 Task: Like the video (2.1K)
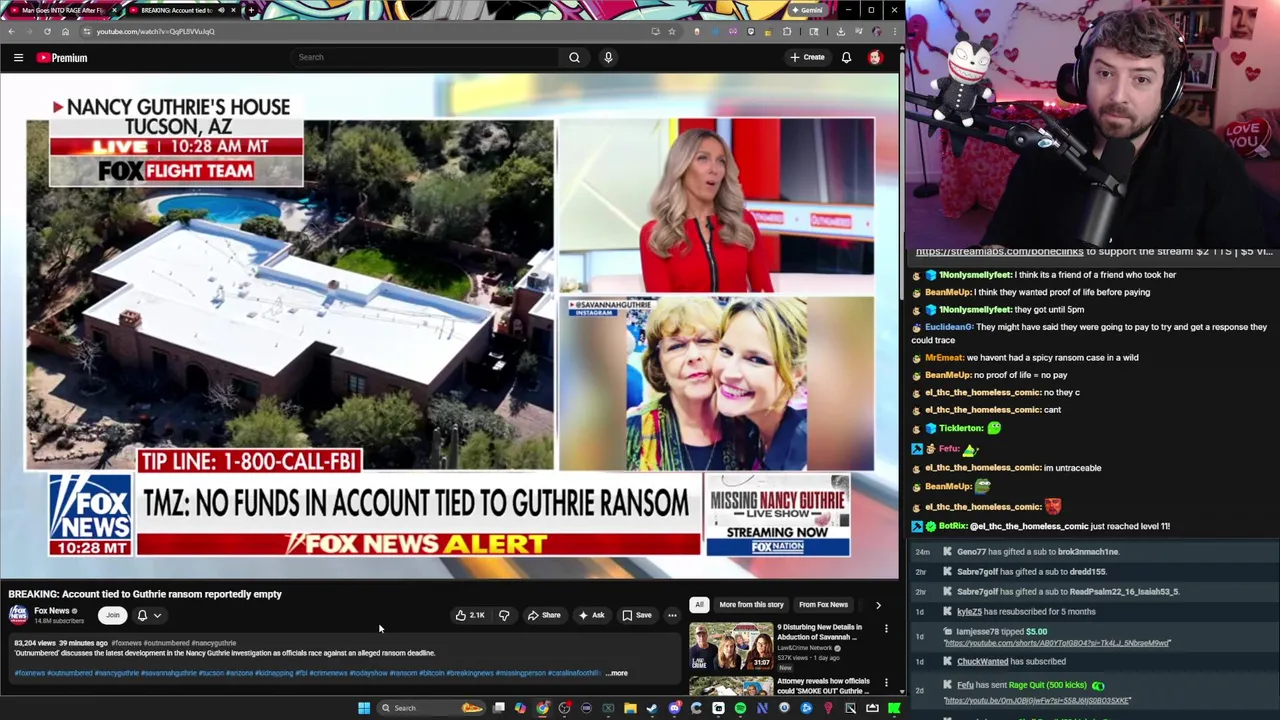(x=469, y=615)
